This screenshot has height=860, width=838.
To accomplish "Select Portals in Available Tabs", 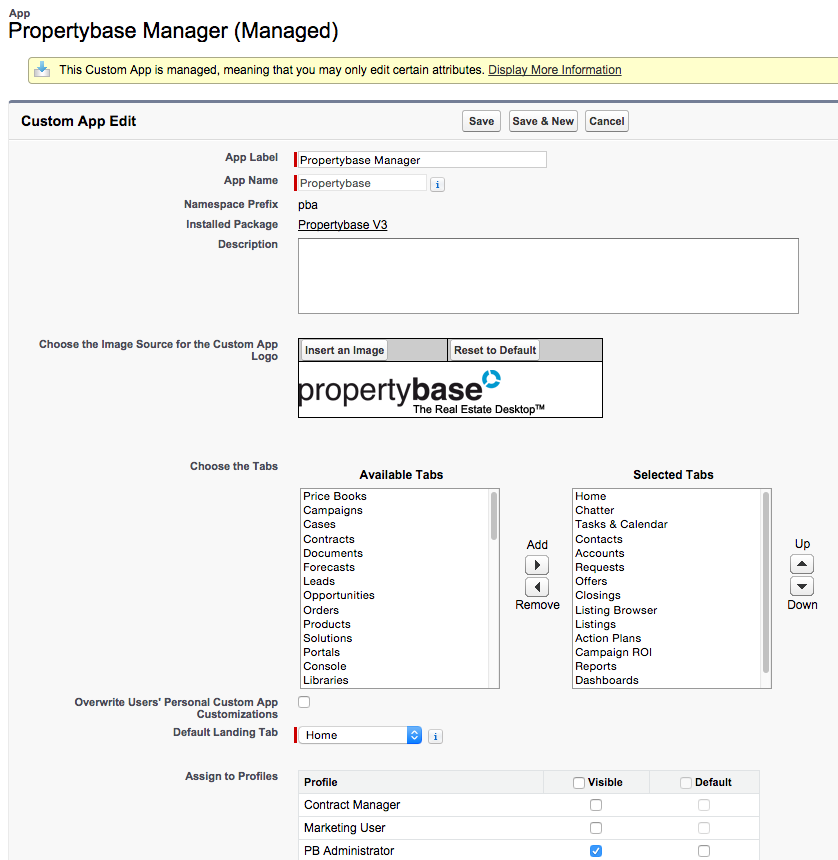I will point(321,652).
